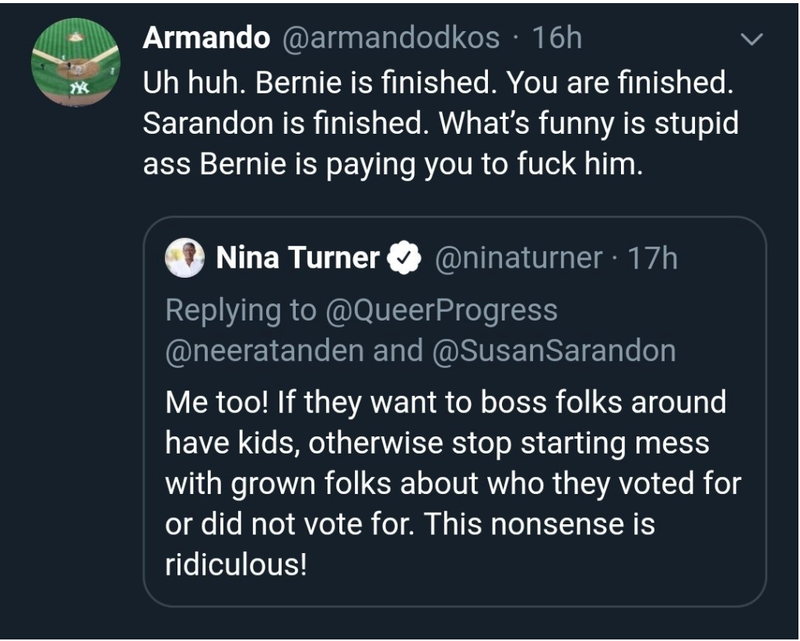Viewport: 800px width, 641px height.
Task: Expand the tweet options chevron
Action: (x=752, y=39)
